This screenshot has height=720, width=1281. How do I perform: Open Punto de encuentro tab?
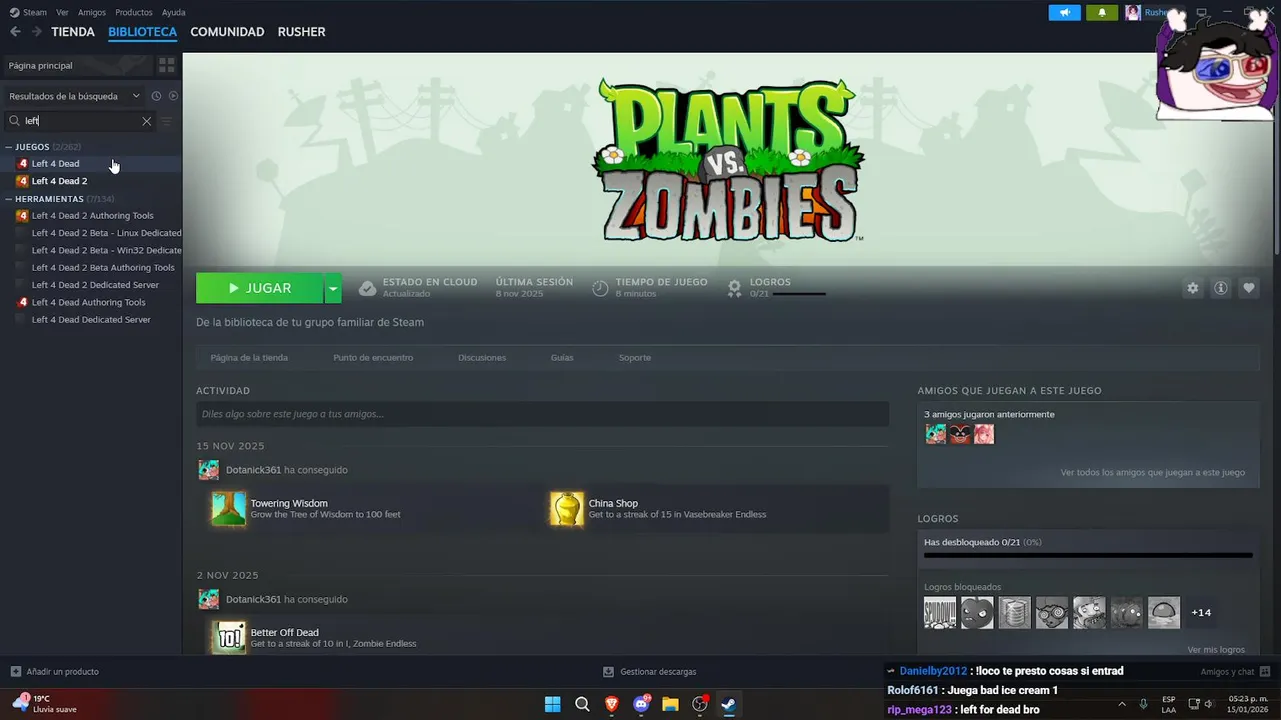pos(373,358)
